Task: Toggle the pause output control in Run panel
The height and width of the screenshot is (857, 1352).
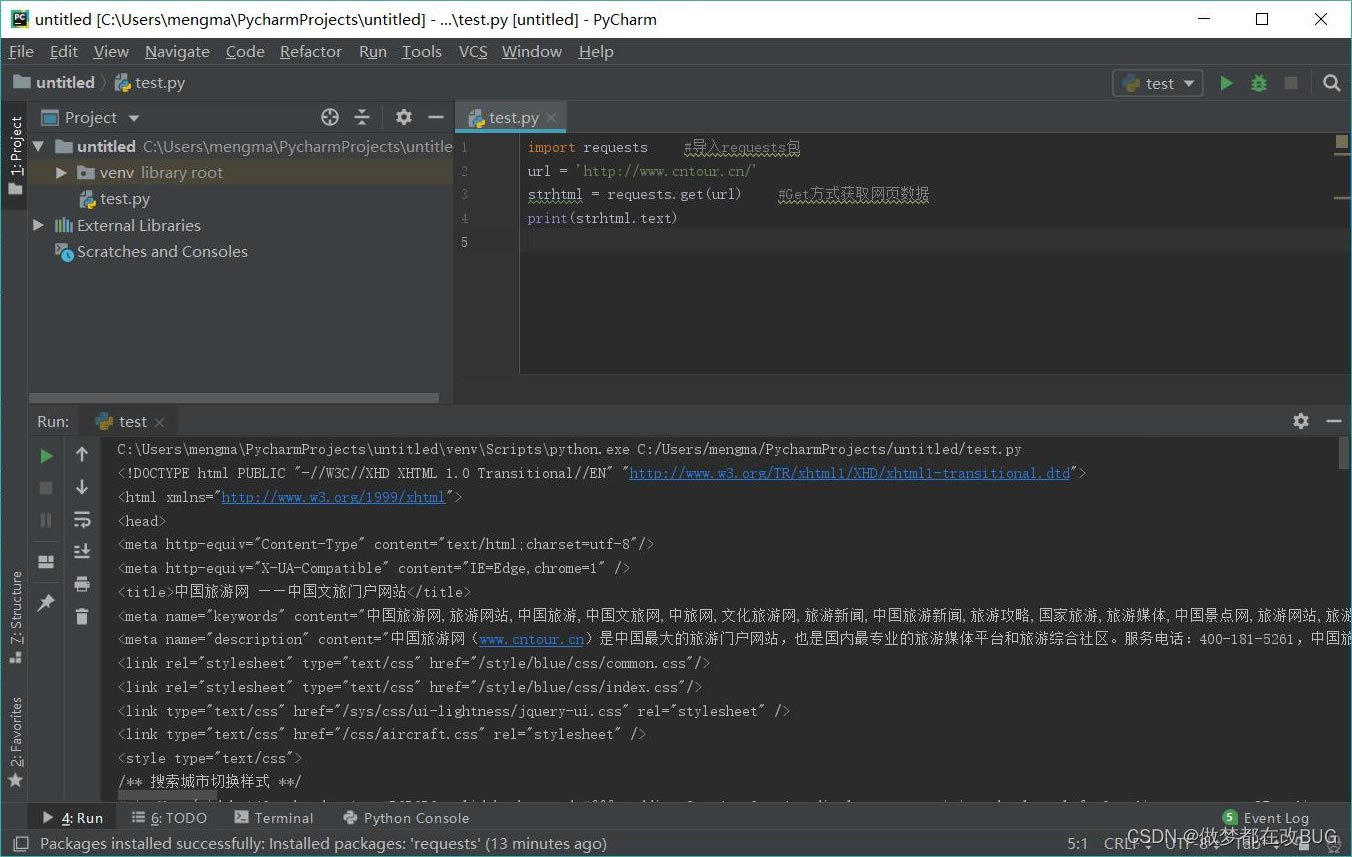Action: 45,519
